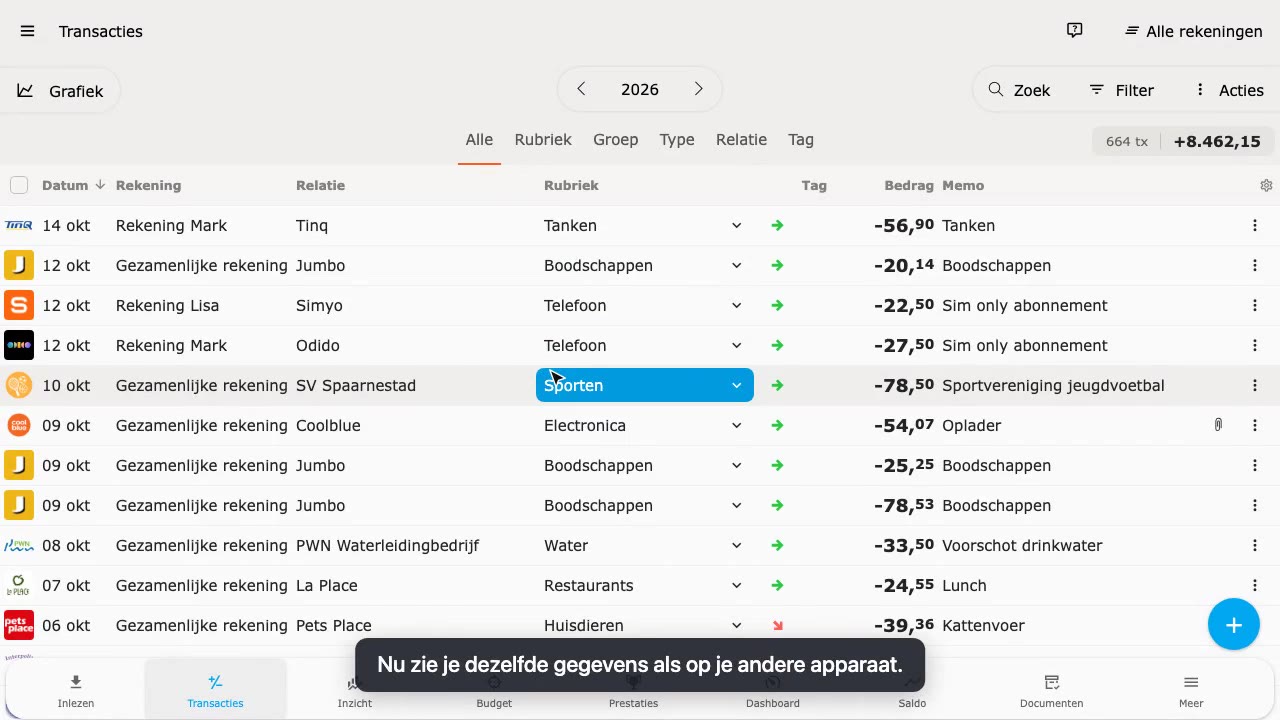Open the Zoek search
This screenshot has height=720, width=1280.
click(x=1020, y=90)
